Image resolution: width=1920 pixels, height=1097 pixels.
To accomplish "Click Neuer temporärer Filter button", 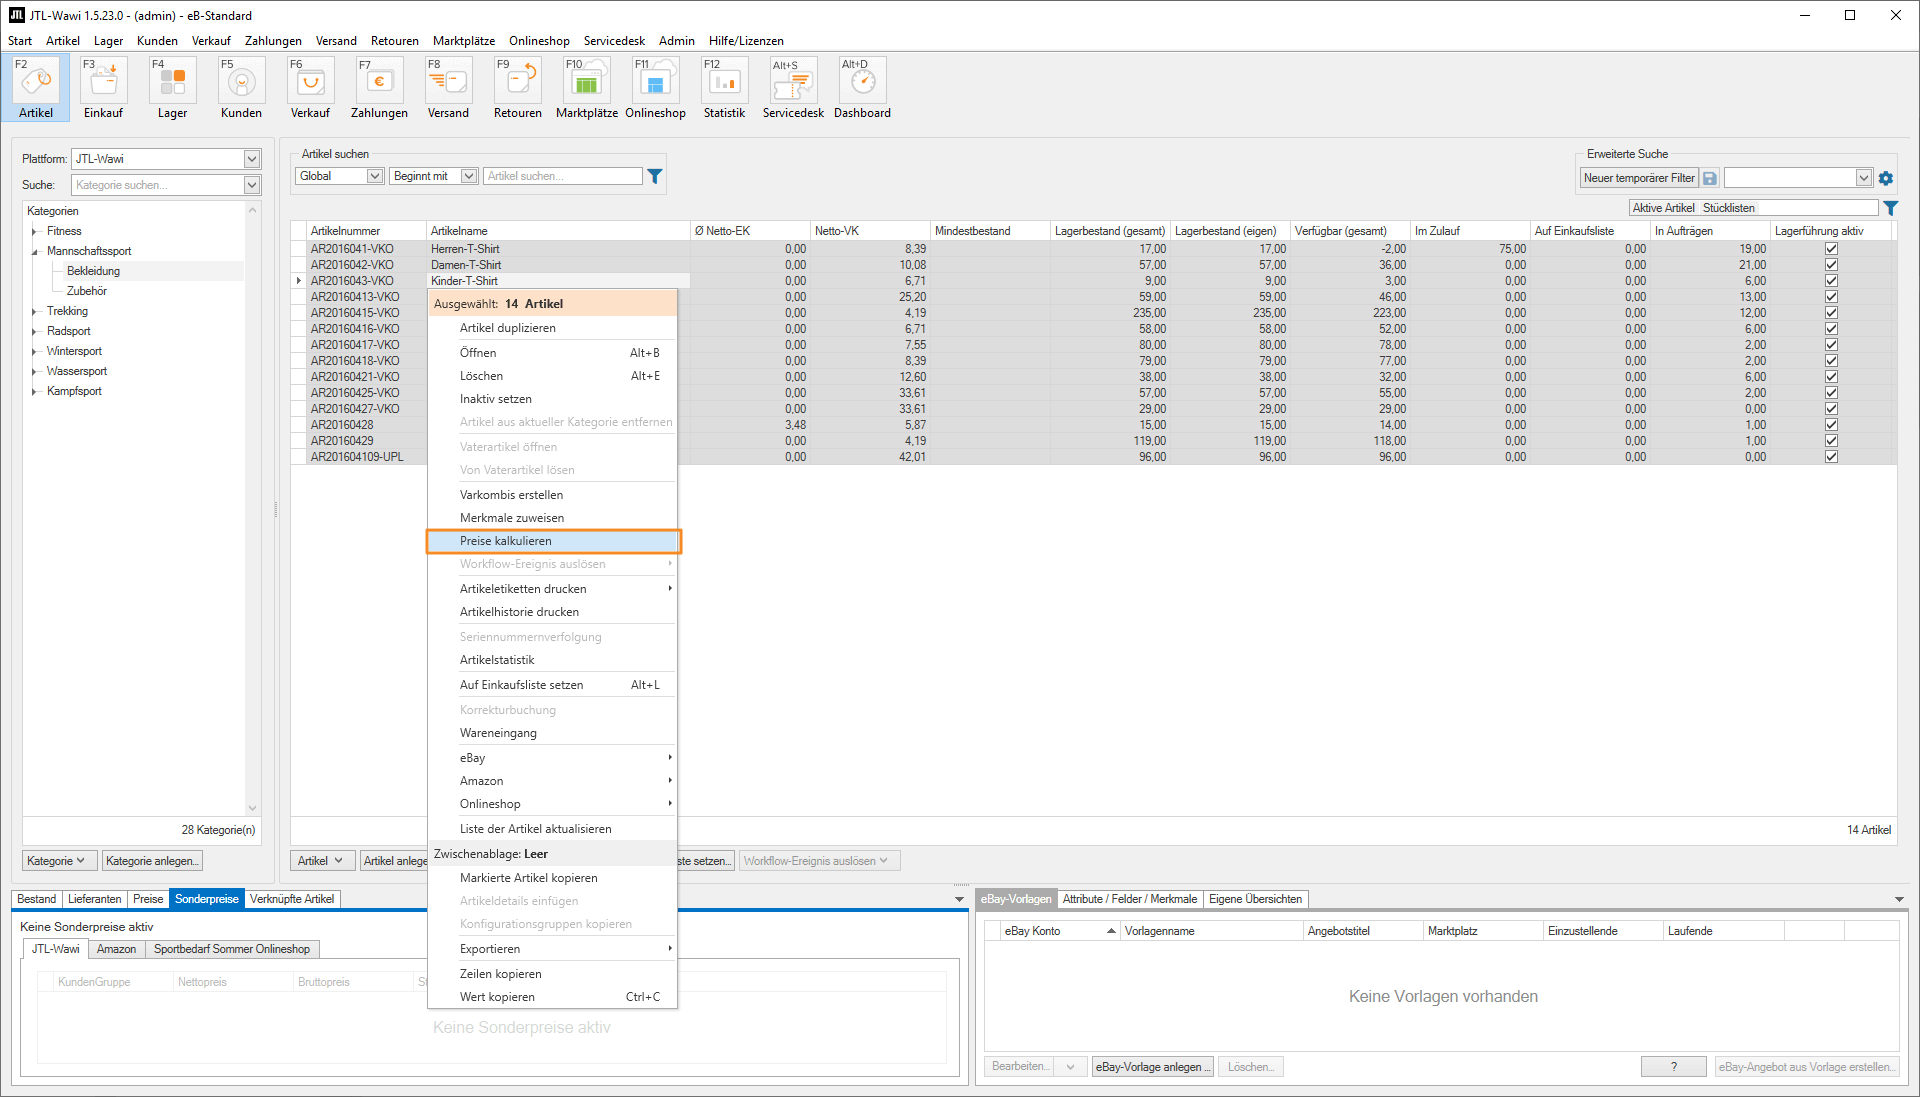I will click(1639, 178).
